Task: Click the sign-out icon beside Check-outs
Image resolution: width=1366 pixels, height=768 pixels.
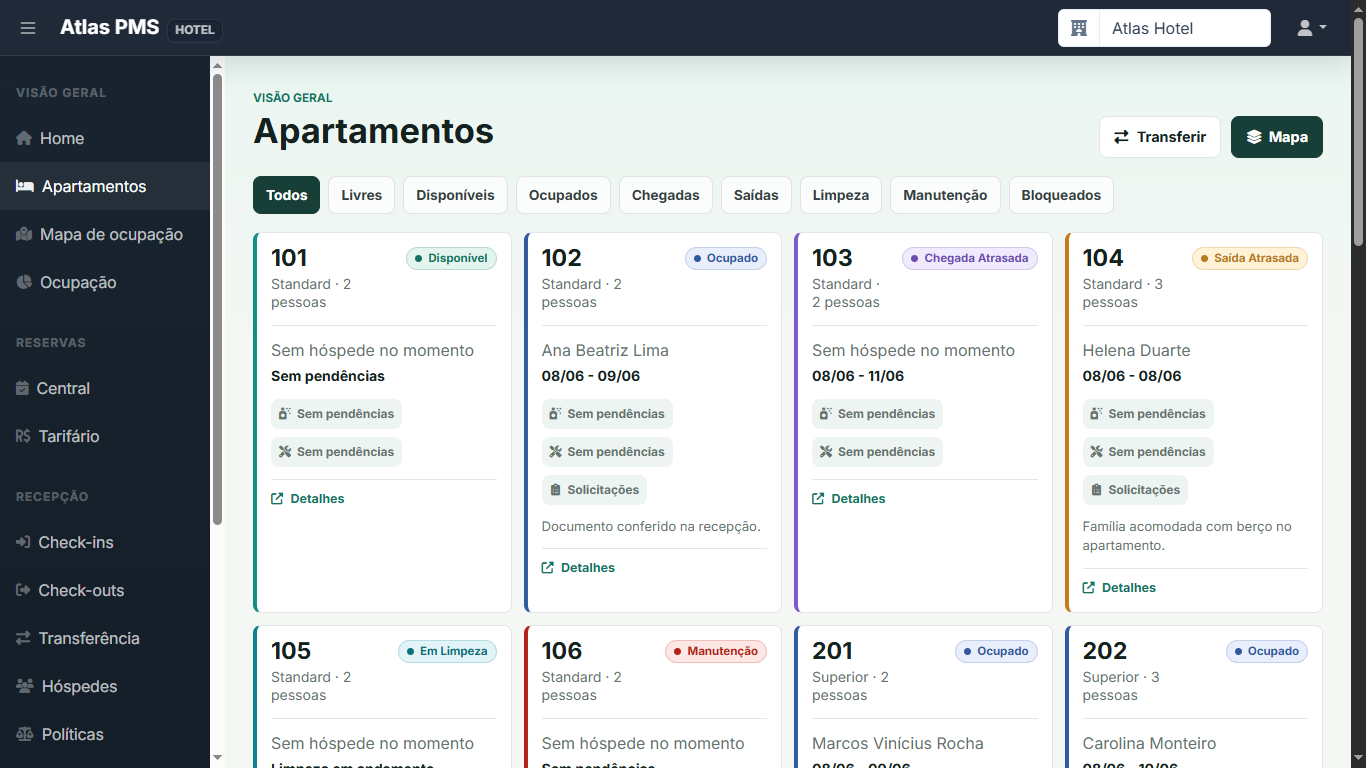Action: click(23, 590)
